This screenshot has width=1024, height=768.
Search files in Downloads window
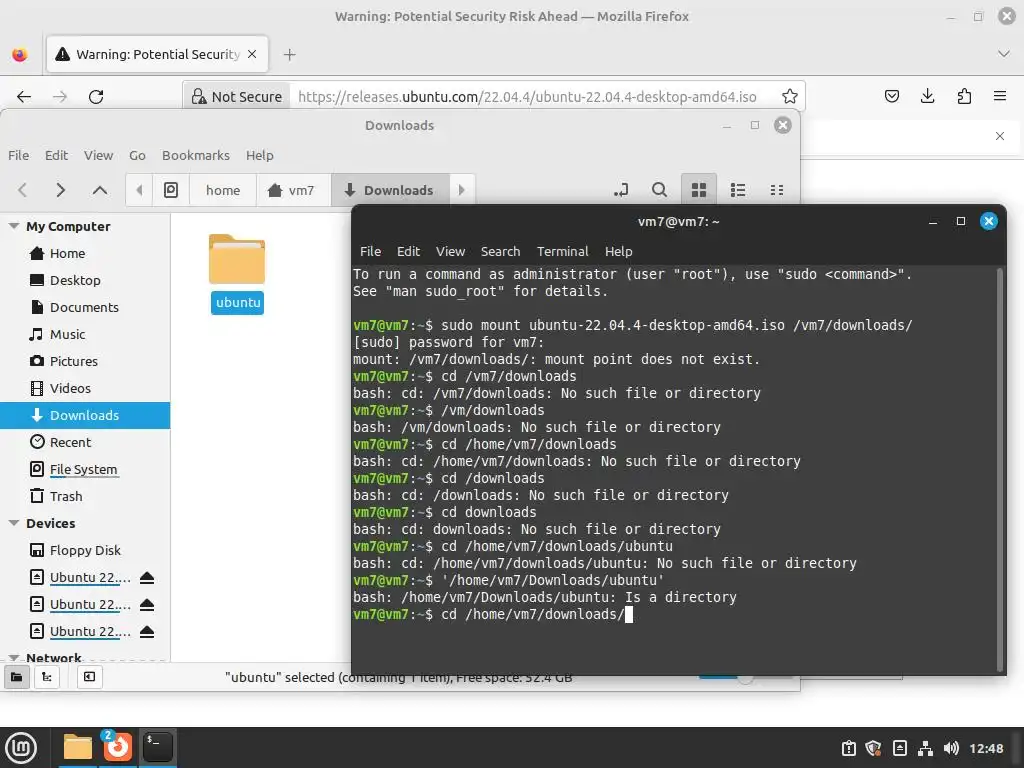pos(660,190)
